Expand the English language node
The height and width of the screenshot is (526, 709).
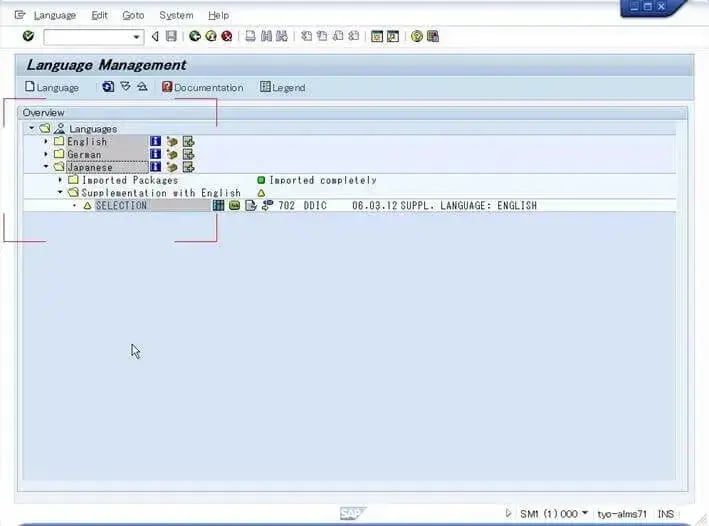[x=46, y=142]
